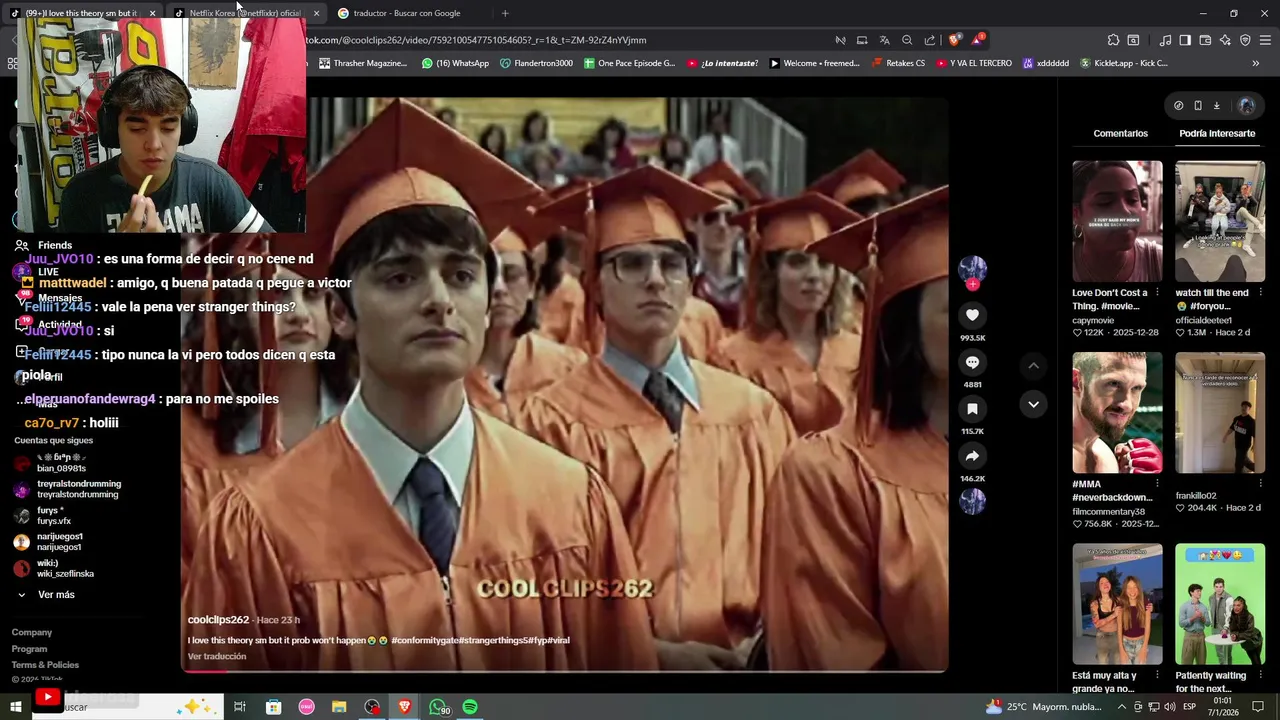This screenshot has height=720, width=1280.
Task: Open options menu for #MMA neverbackdown card
Action: pyautogui.click(x=1157, y=484)
